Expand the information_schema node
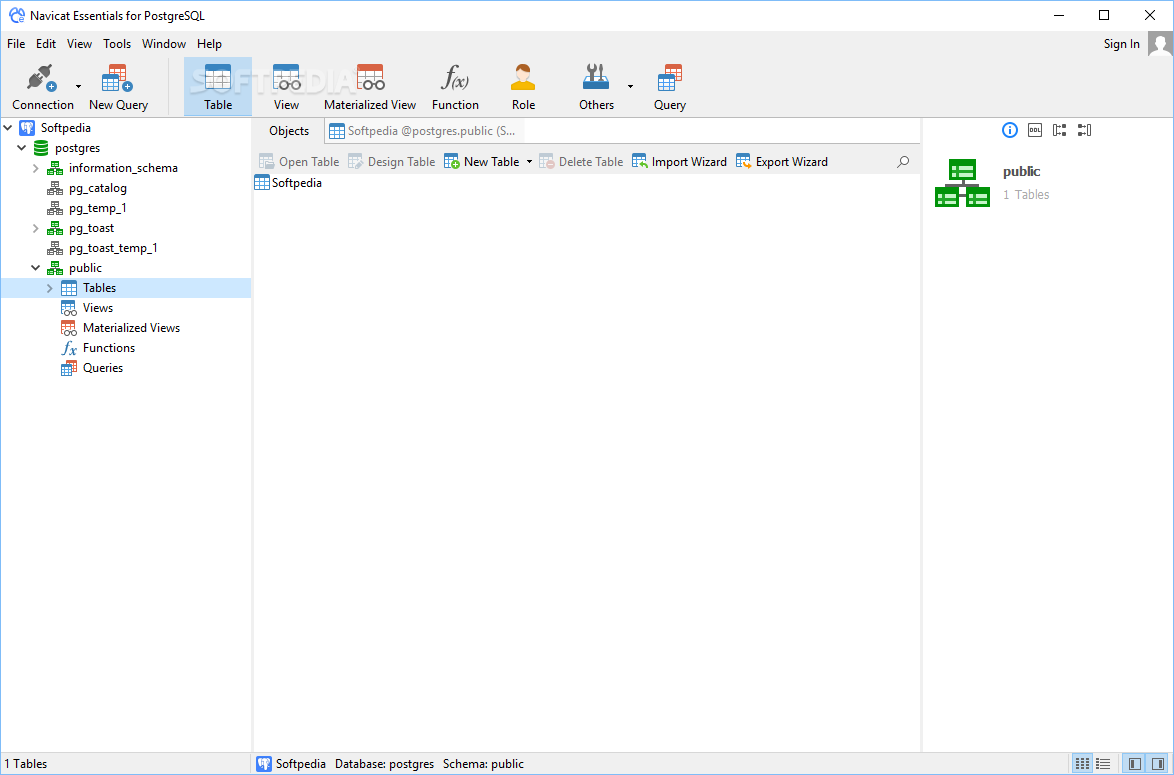 [35, 168]
